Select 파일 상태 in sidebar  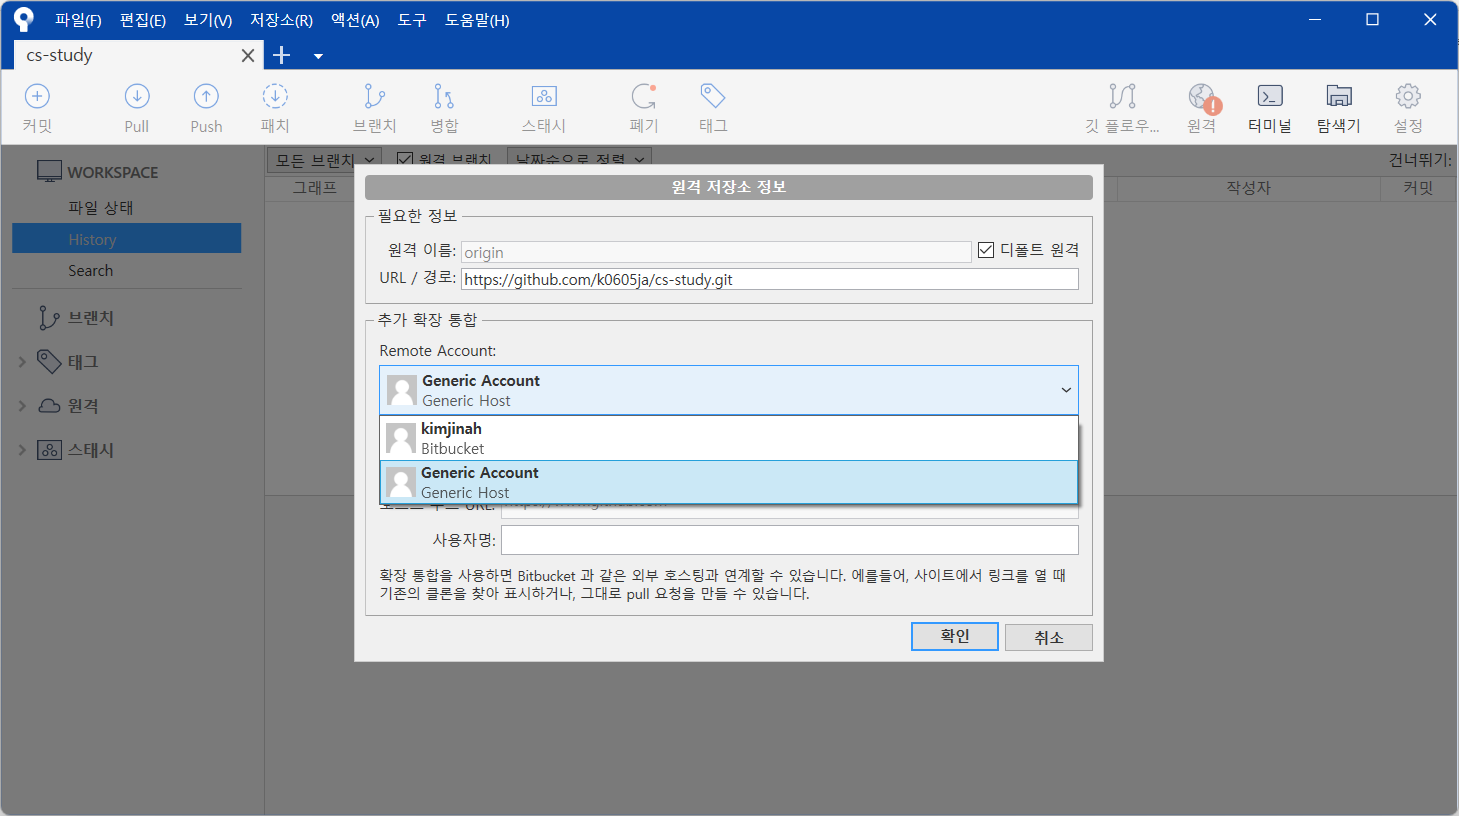(x=101, y=208)
